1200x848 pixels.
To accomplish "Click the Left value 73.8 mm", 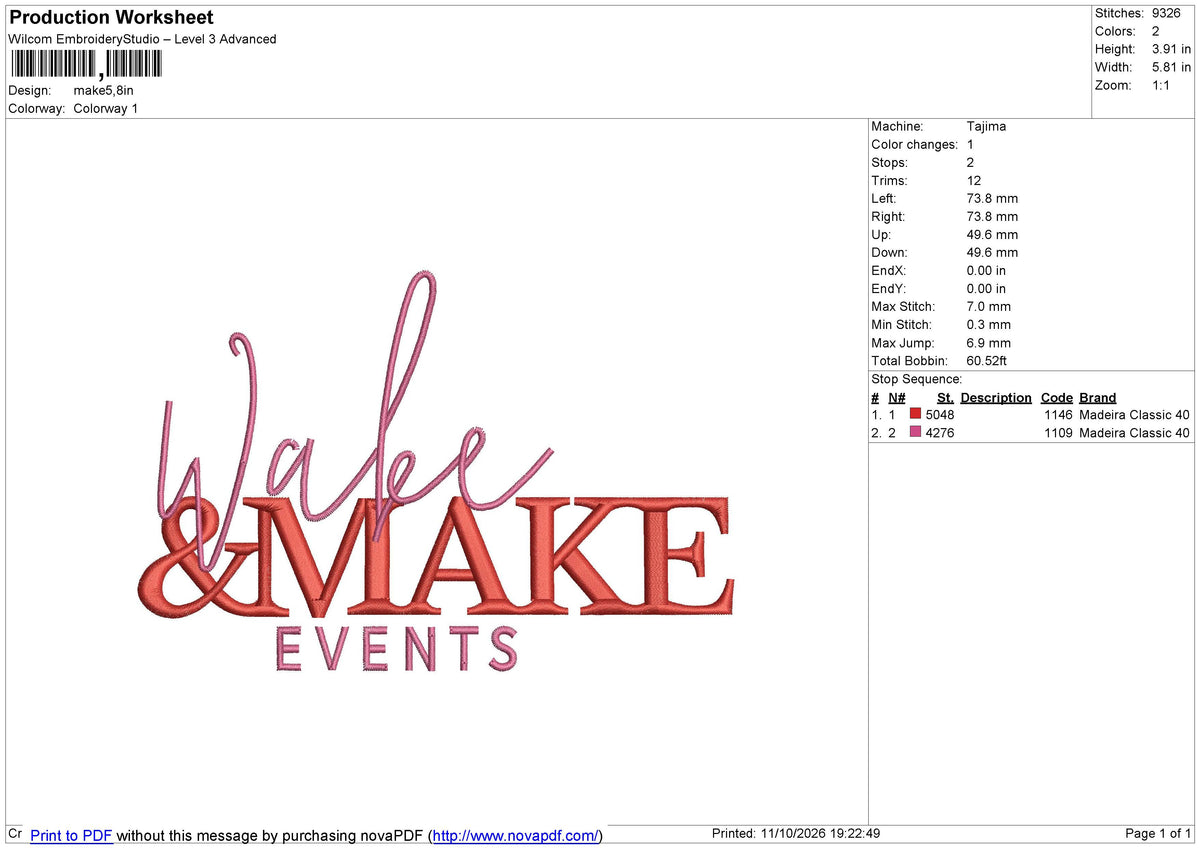I will coord(993,199).
